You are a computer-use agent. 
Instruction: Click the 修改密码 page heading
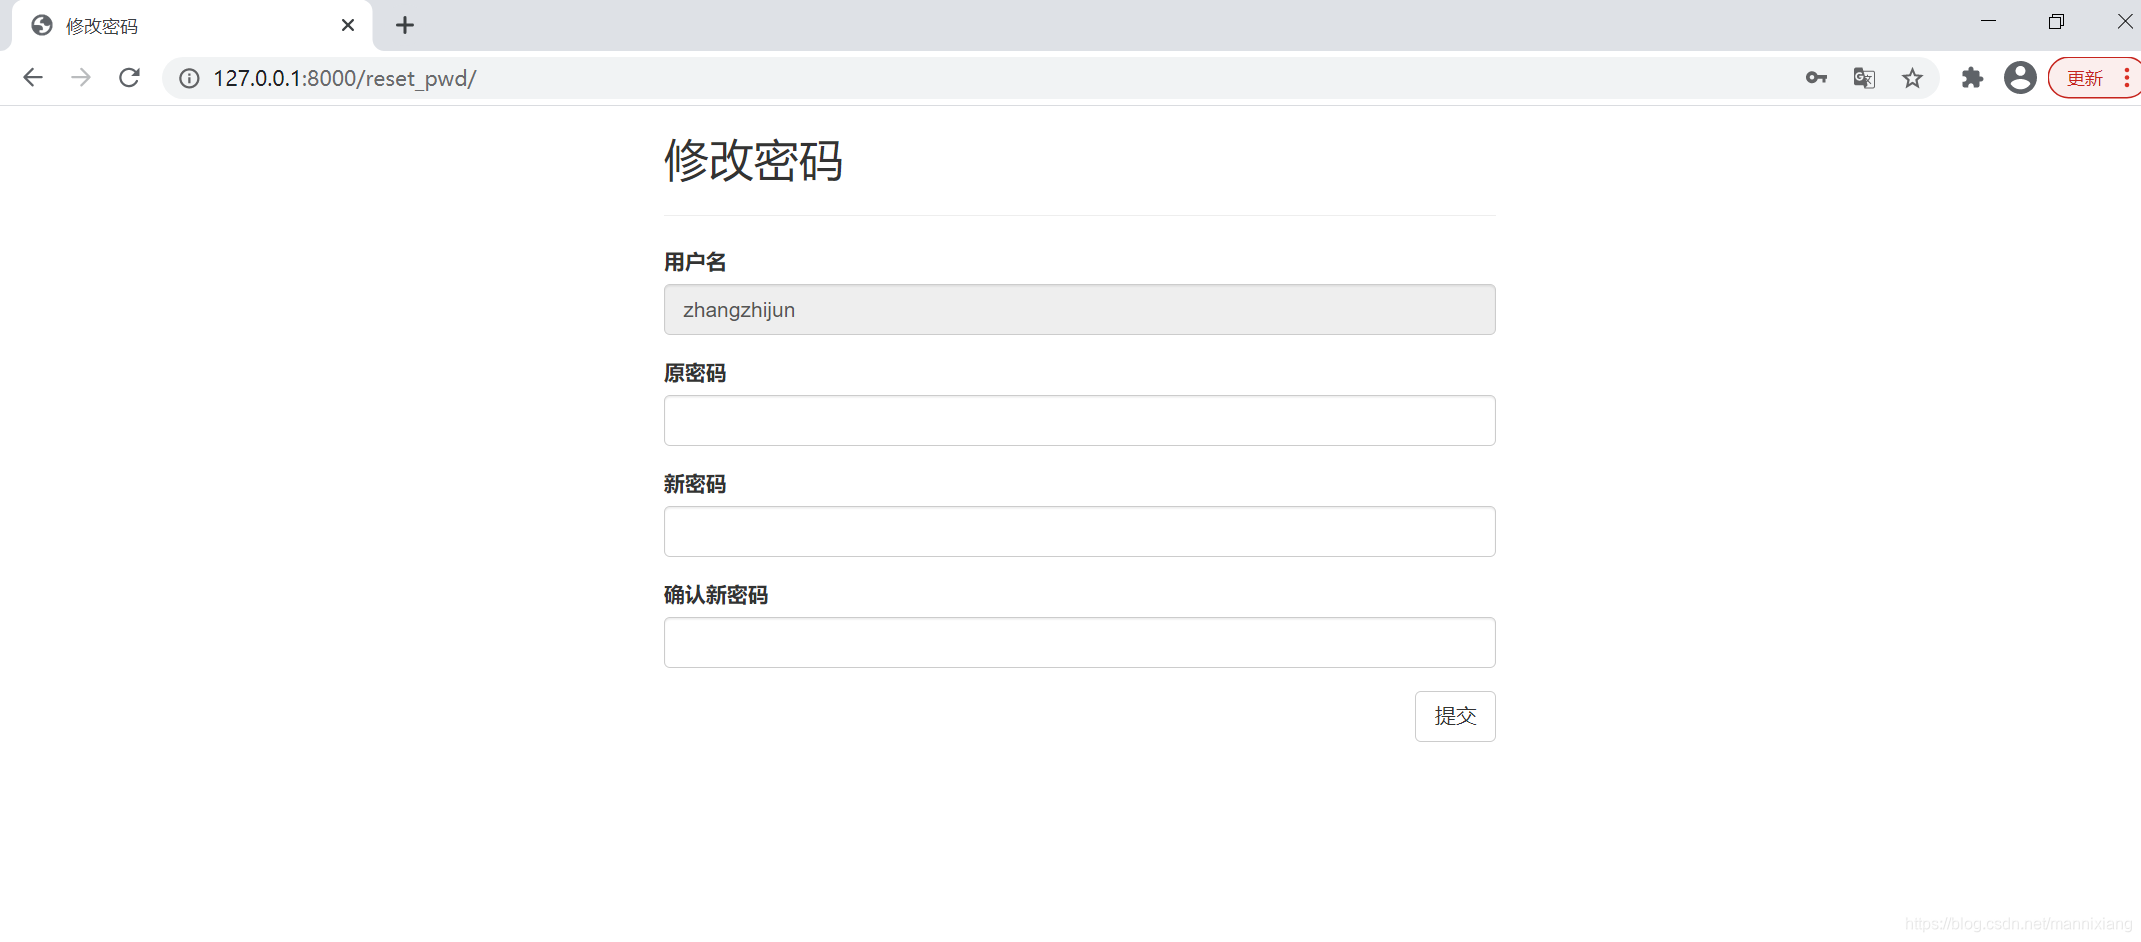coord(753,160)
